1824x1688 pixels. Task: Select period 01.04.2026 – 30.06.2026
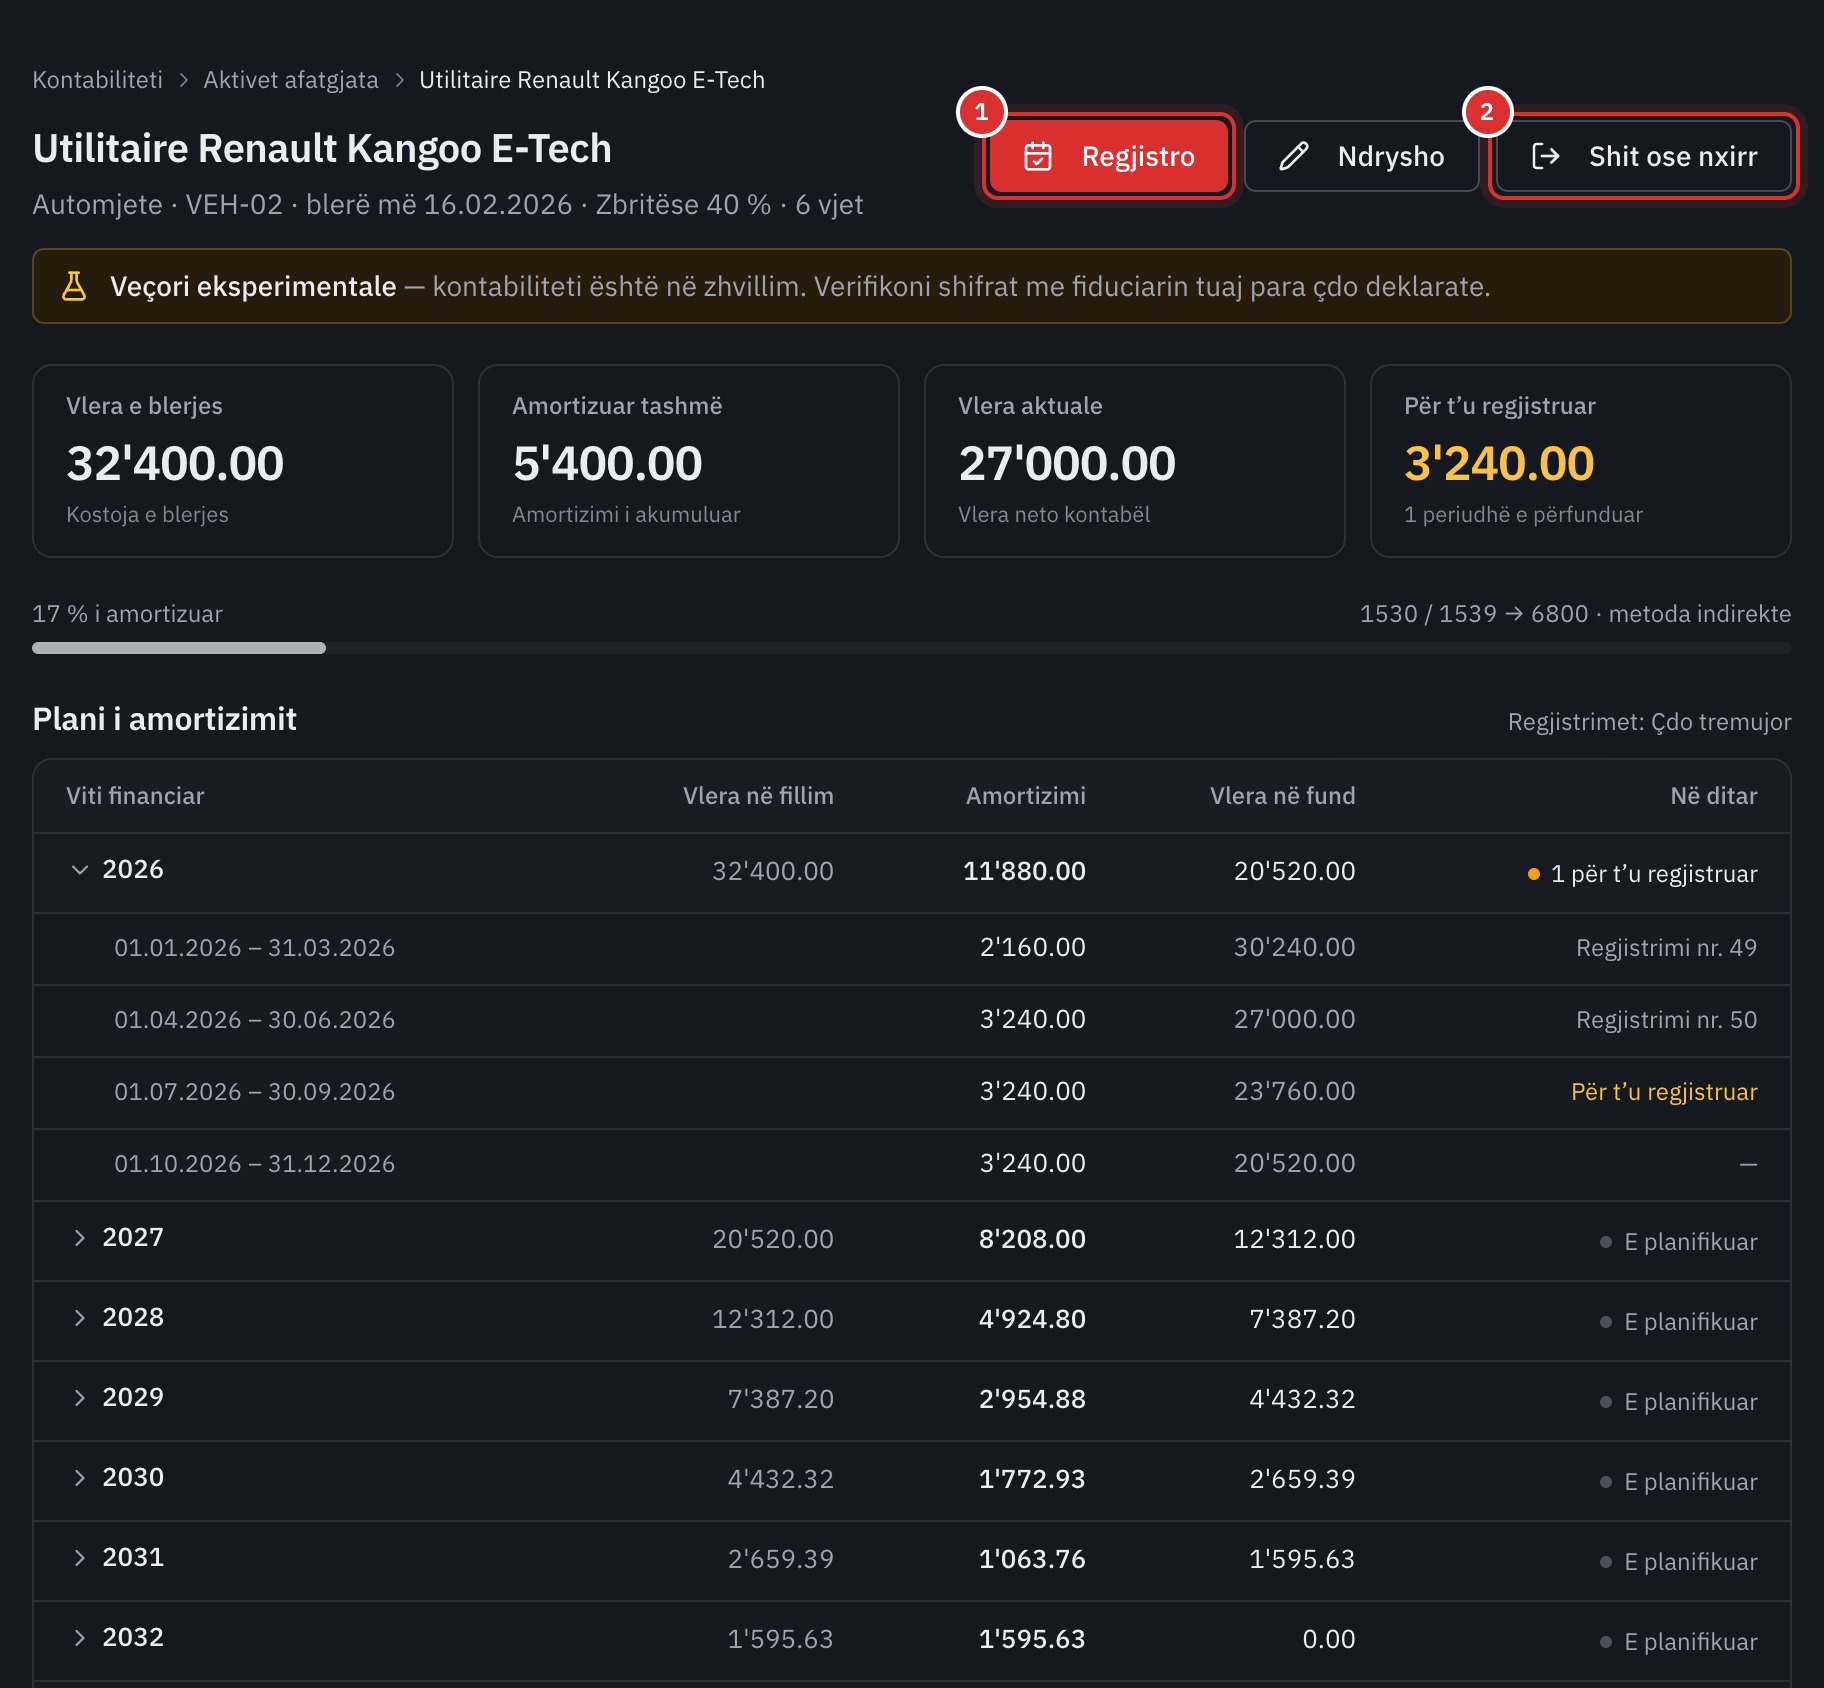click(254, 1020)
